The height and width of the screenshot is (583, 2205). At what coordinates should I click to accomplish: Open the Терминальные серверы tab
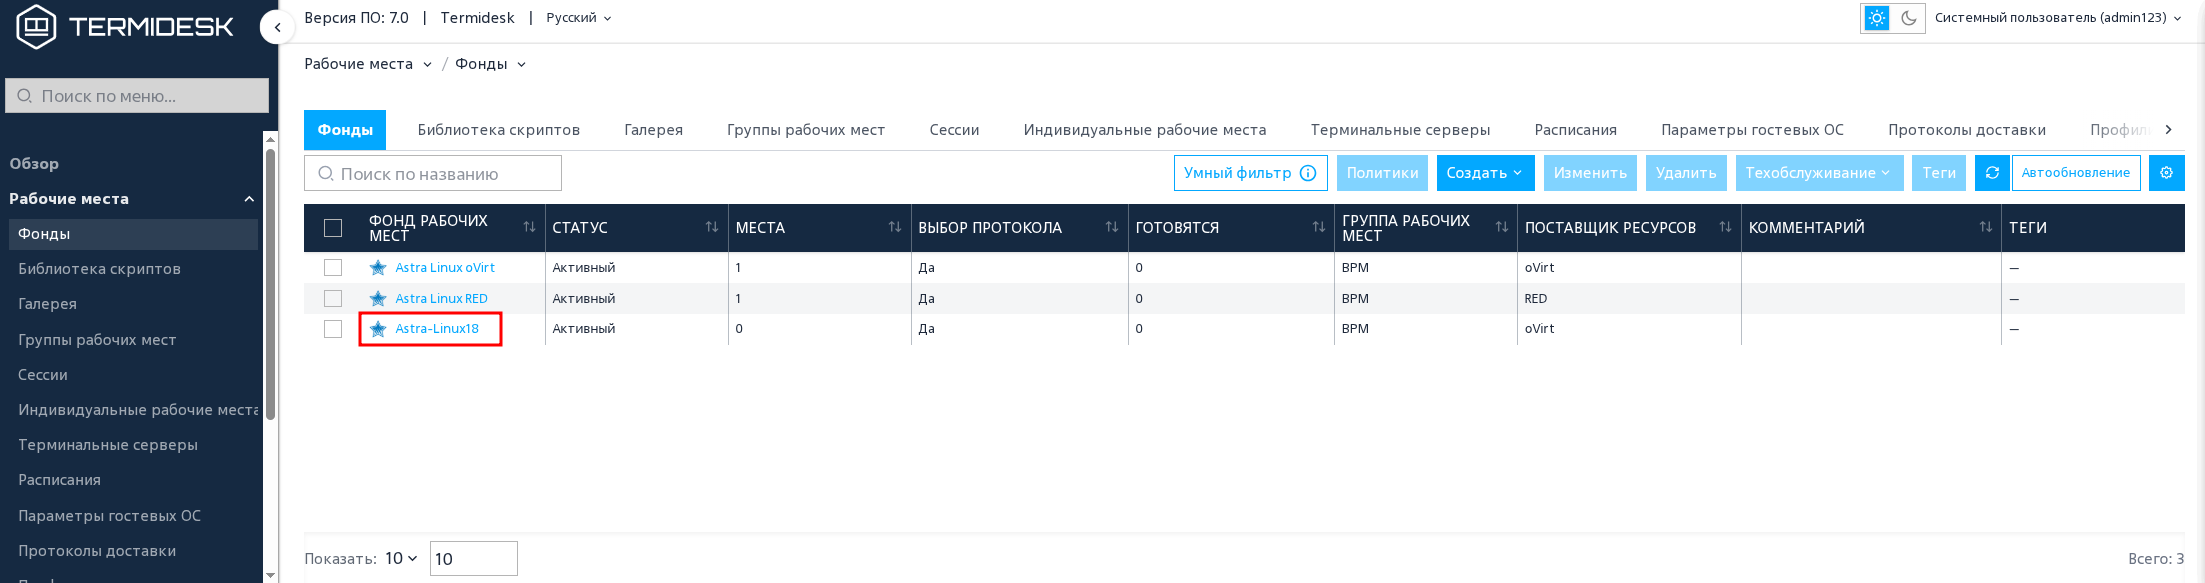coord(1400,130)
